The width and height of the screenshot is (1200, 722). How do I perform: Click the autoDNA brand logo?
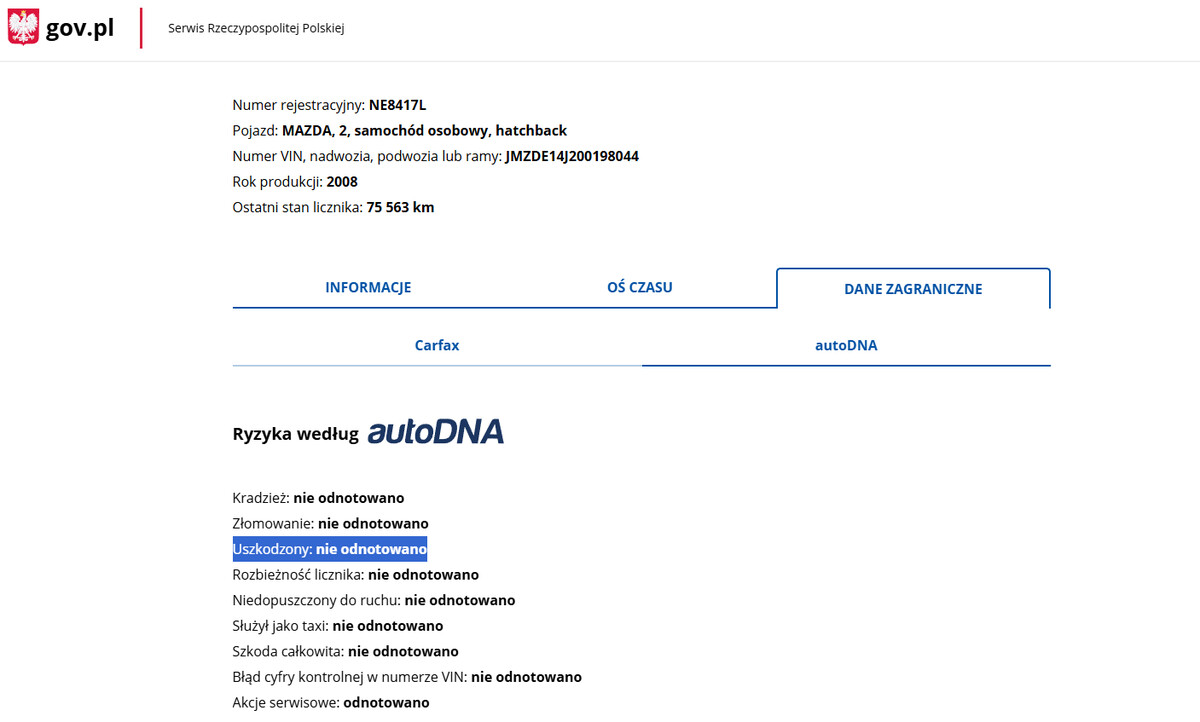[x=436, y=432]
